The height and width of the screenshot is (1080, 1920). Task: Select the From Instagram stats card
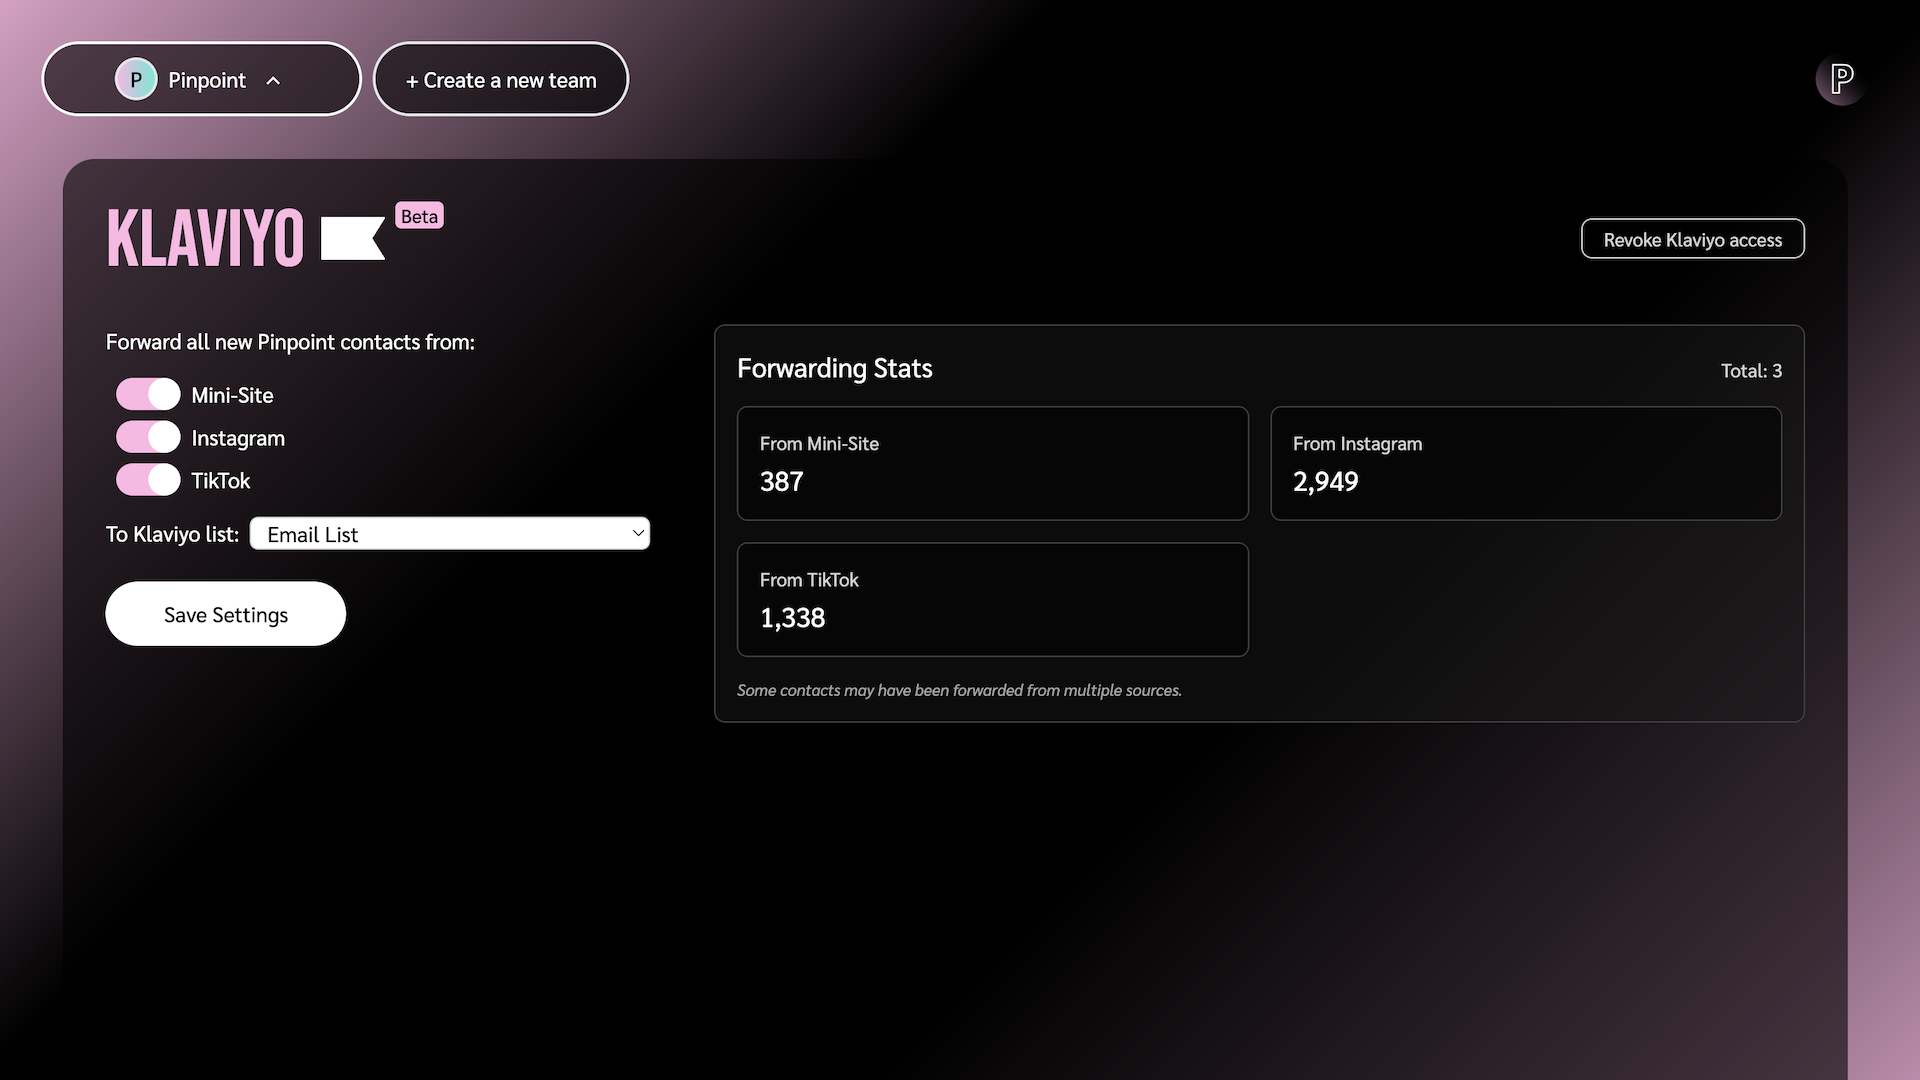pyautogui.click(x=1526, y=463)
